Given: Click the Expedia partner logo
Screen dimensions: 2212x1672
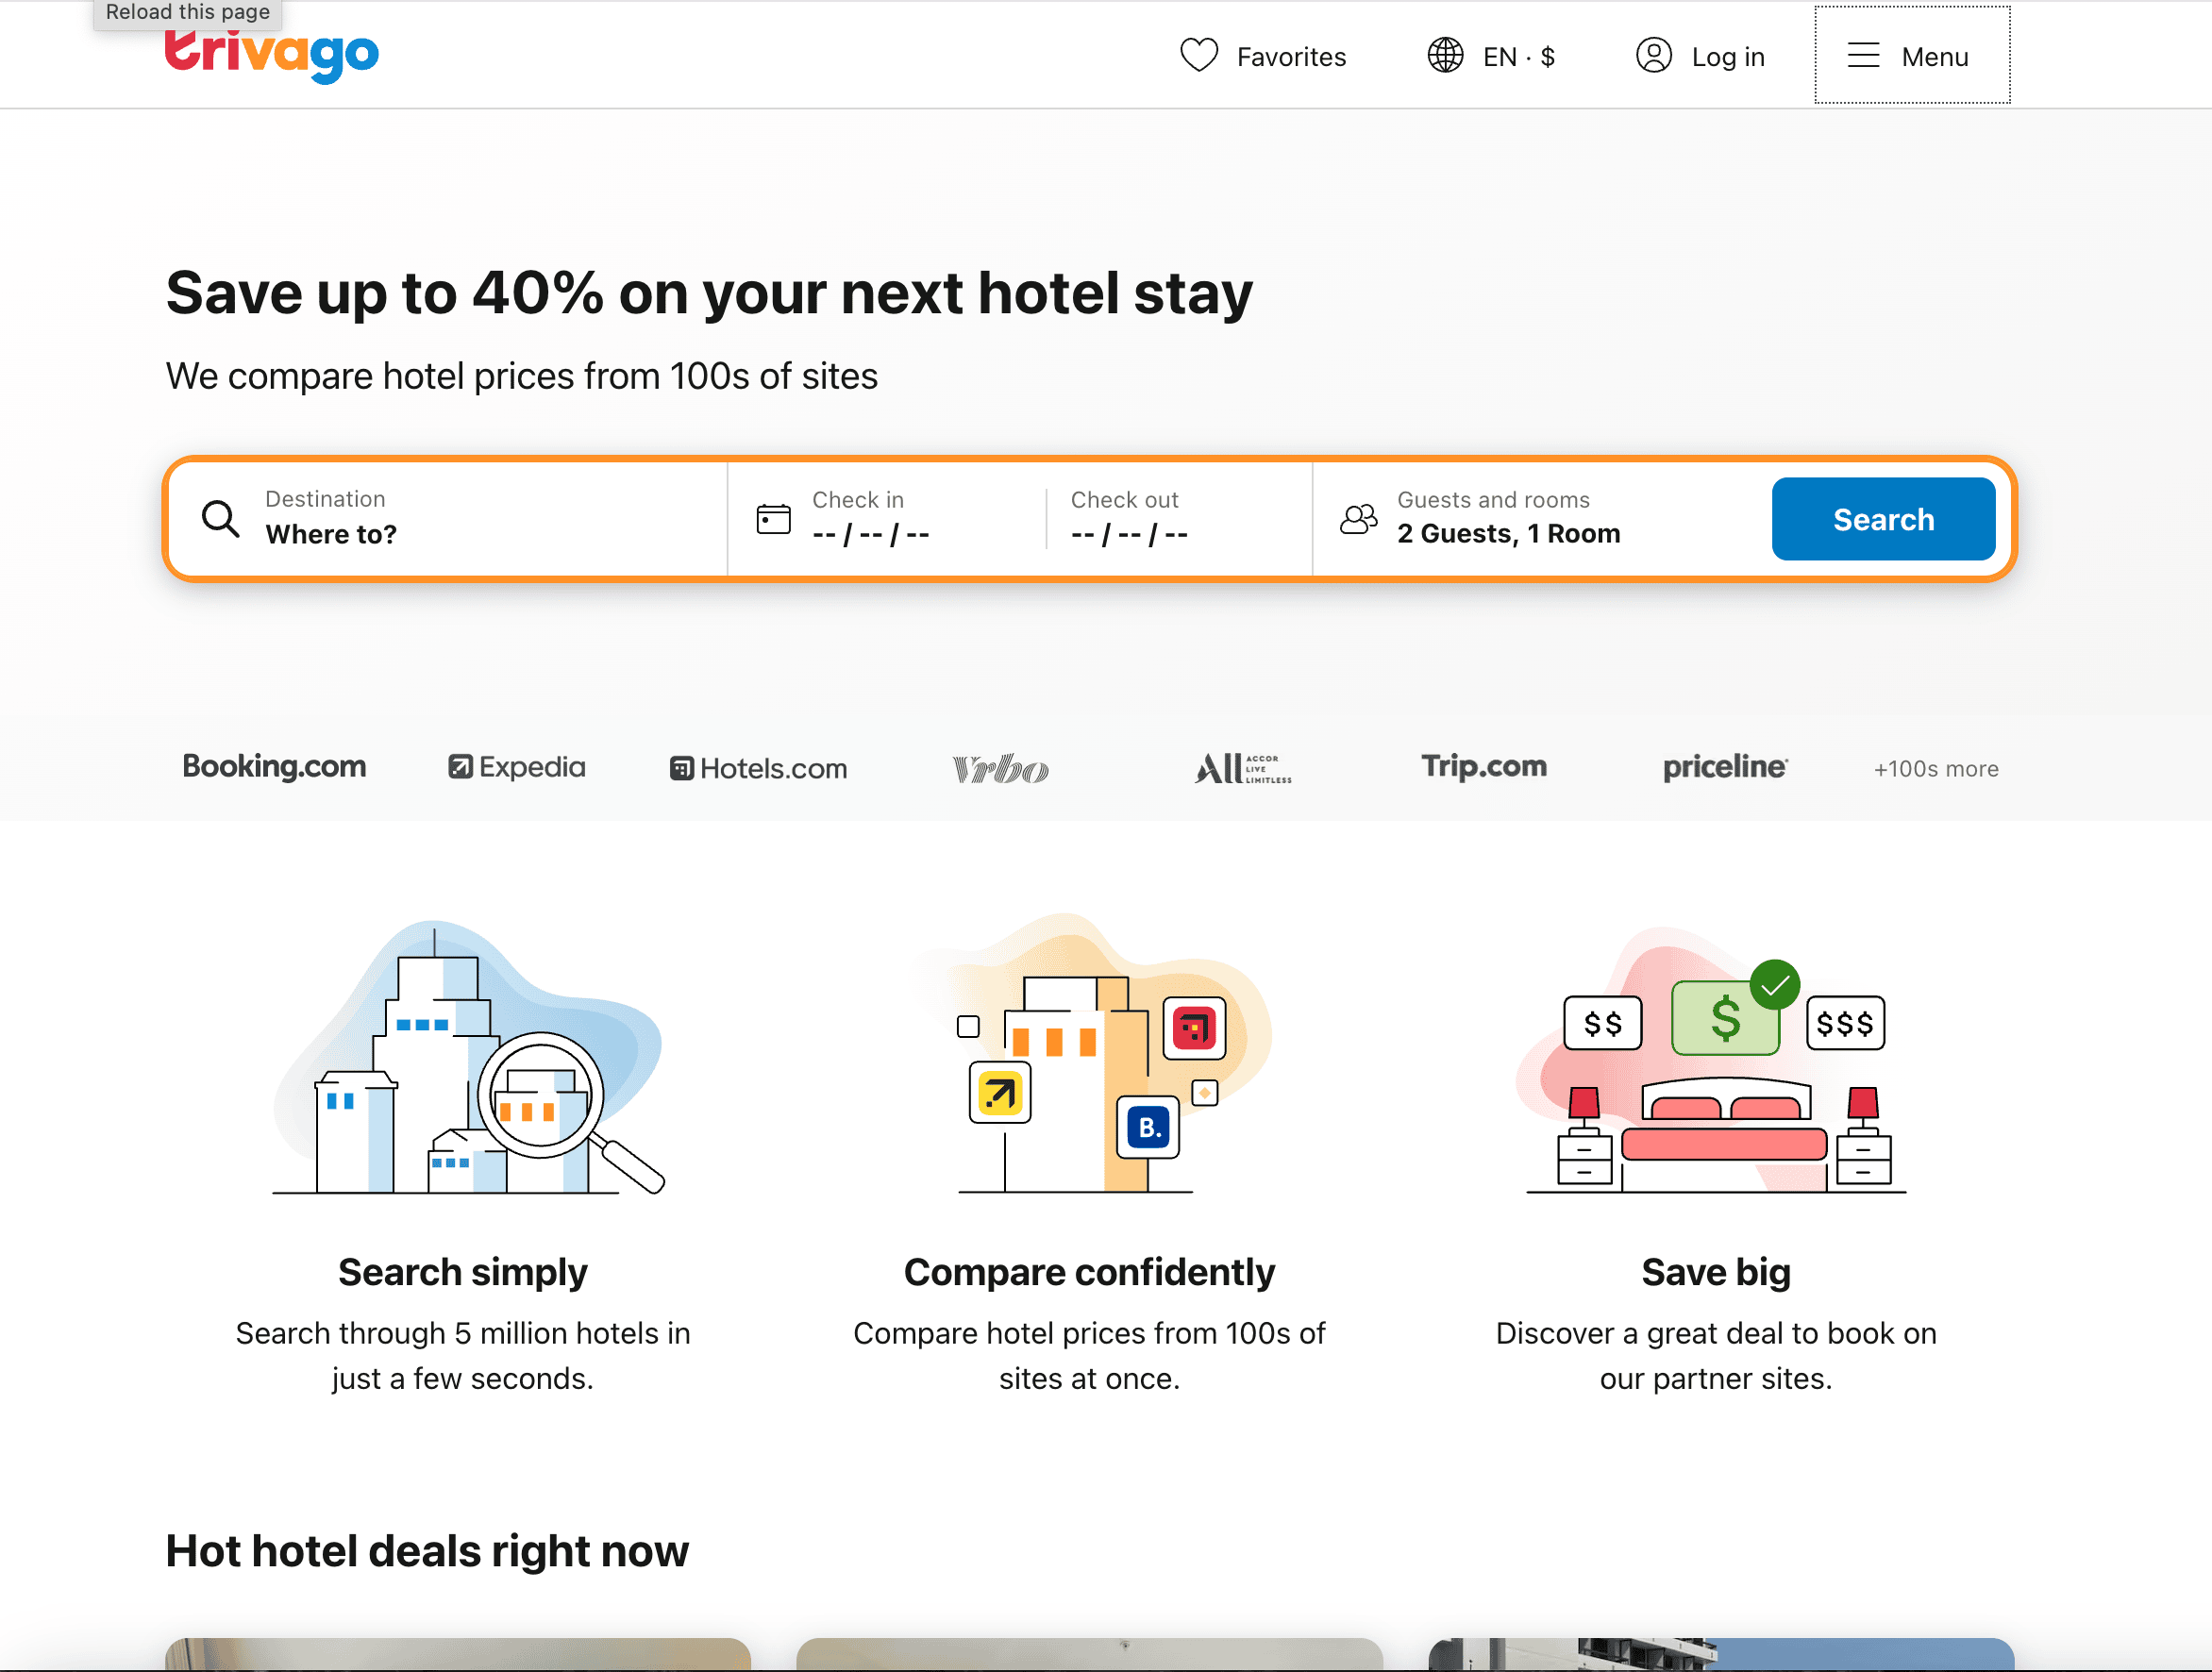Looking at the screenshot, I should 517,767.
